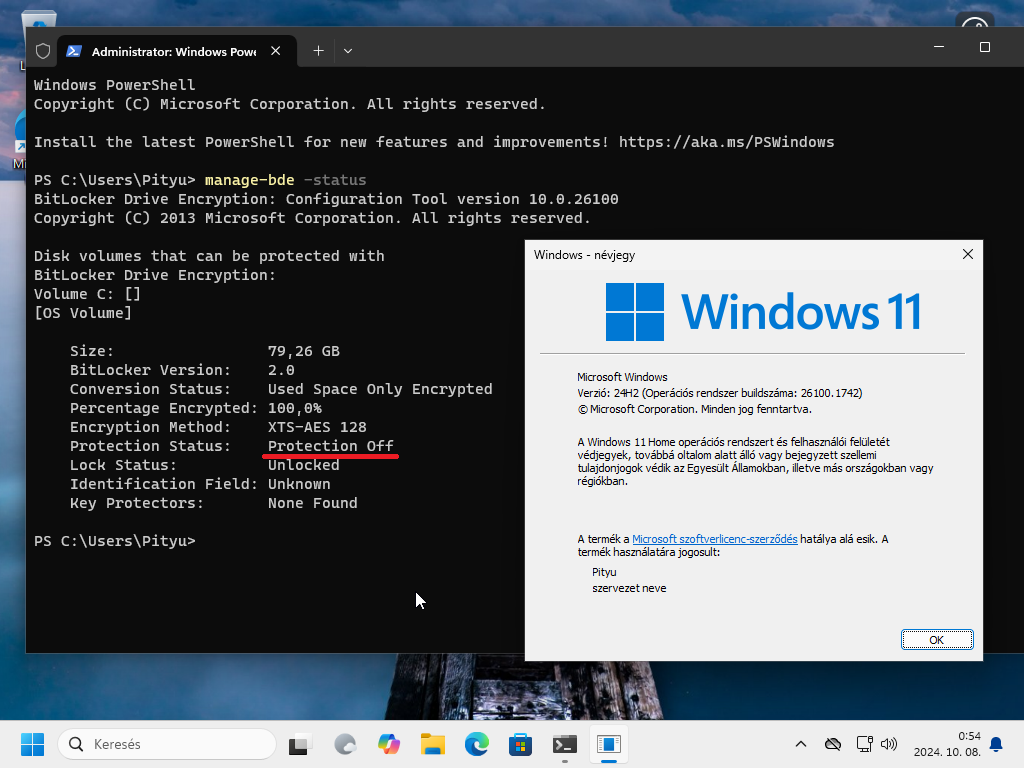Click 'None Found' key protectors value
Image resolution: width=1024 pixels, height=768 pixels.
pyautogui.click(x=313, y=504)
